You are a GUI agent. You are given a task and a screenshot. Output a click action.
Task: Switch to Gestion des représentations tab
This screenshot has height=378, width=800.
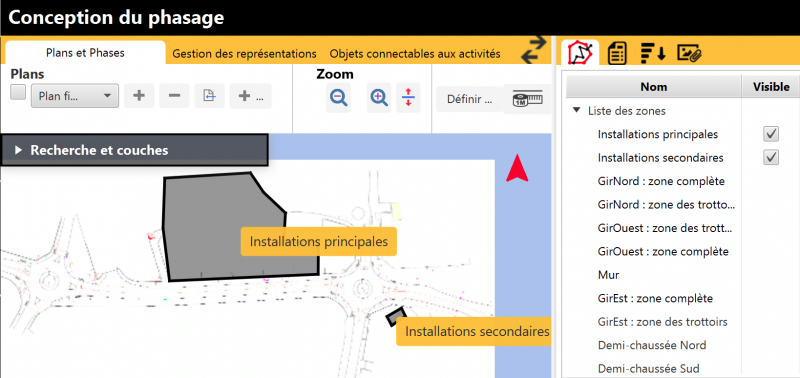point(244,54)
